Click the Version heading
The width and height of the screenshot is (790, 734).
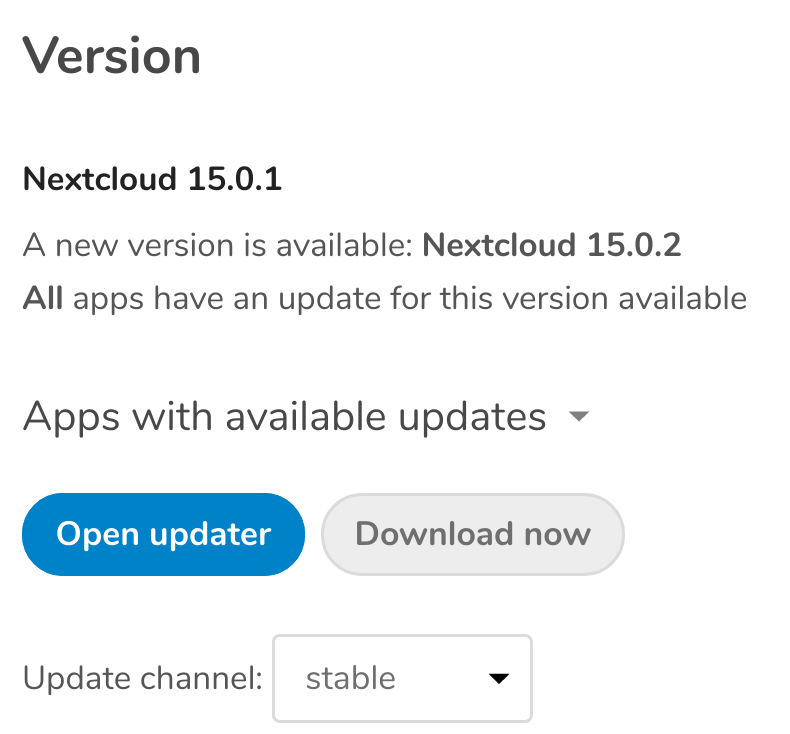click(112, 56)
